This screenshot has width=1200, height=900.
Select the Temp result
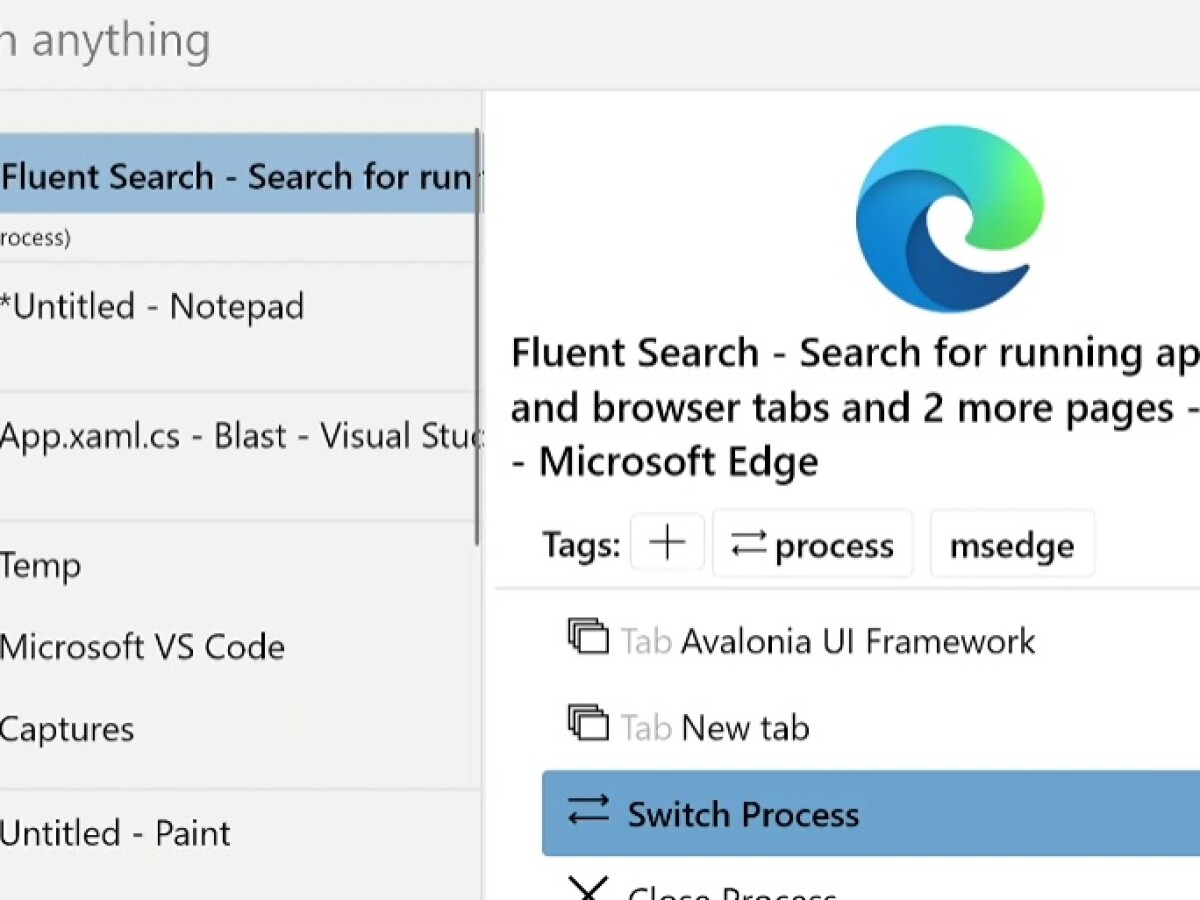pyautogui.click(x=40, y=565)
